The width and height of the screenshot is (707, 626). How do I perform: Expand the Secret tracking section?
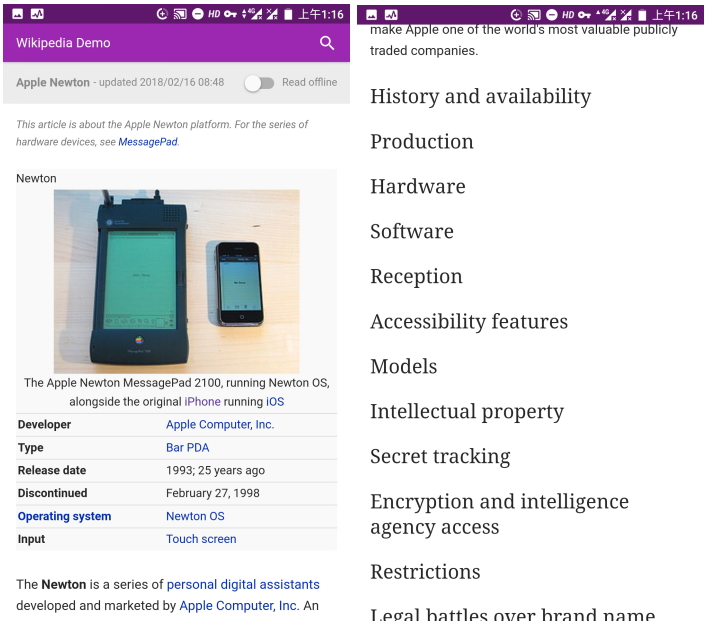[441, 456]
